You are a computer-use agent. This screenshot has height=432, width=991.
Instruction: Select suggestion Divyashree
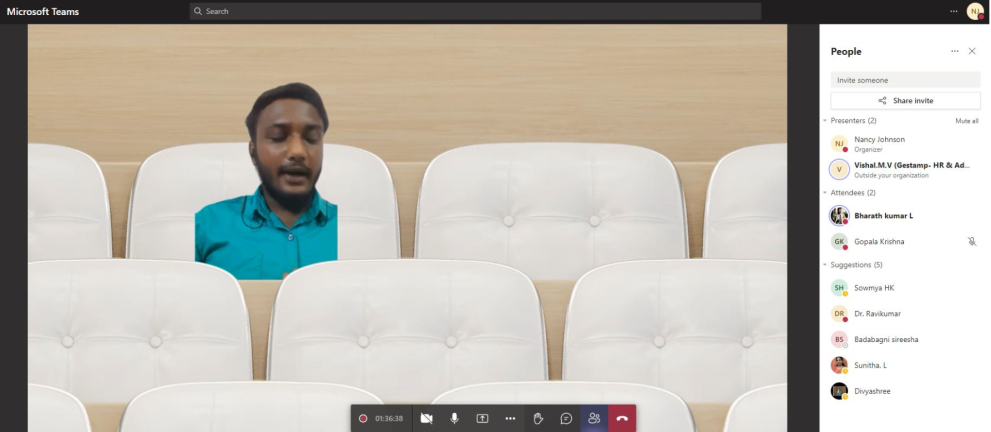tap(905, 391)
